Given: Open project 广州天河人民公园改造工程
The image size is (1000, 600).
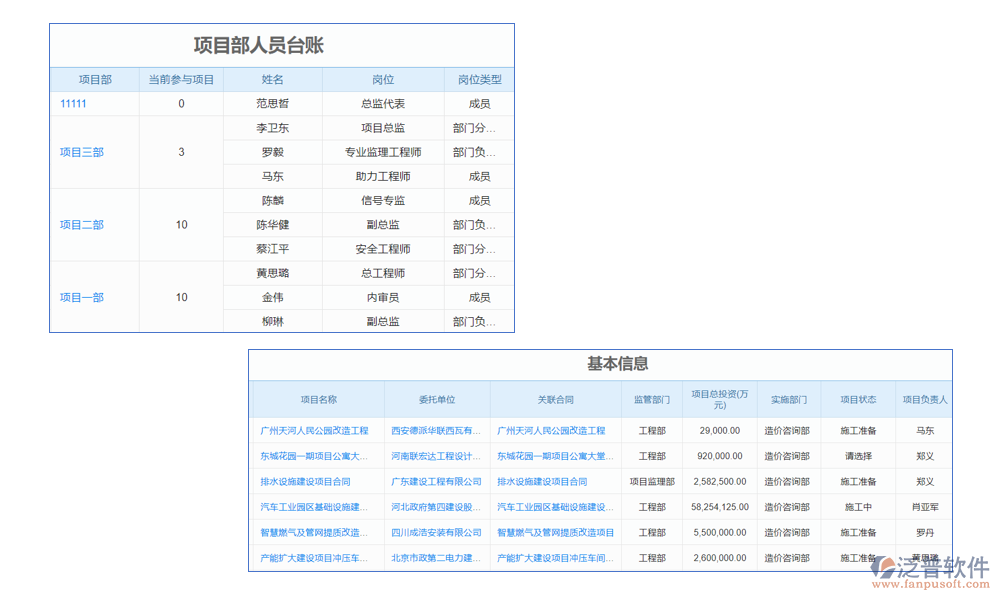Looking at the screenshot, I should [x=316, y=431].
